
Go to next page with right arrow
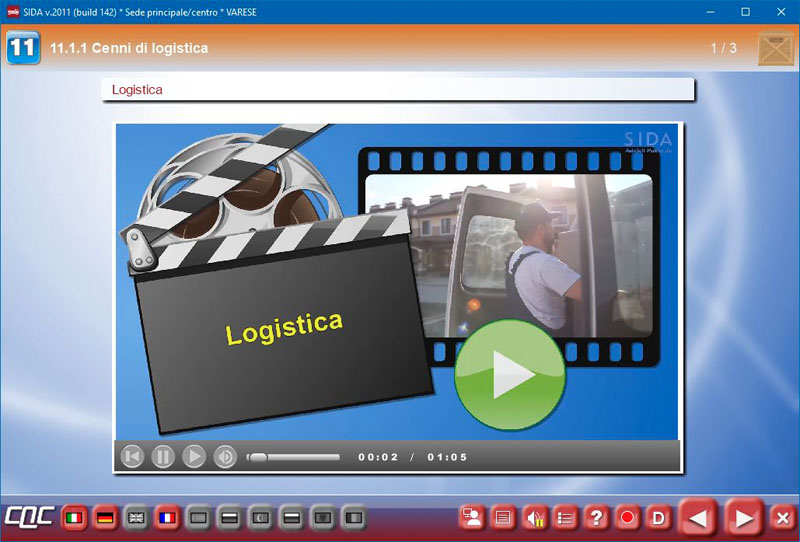pyautogui.click(x=744, y=518)
